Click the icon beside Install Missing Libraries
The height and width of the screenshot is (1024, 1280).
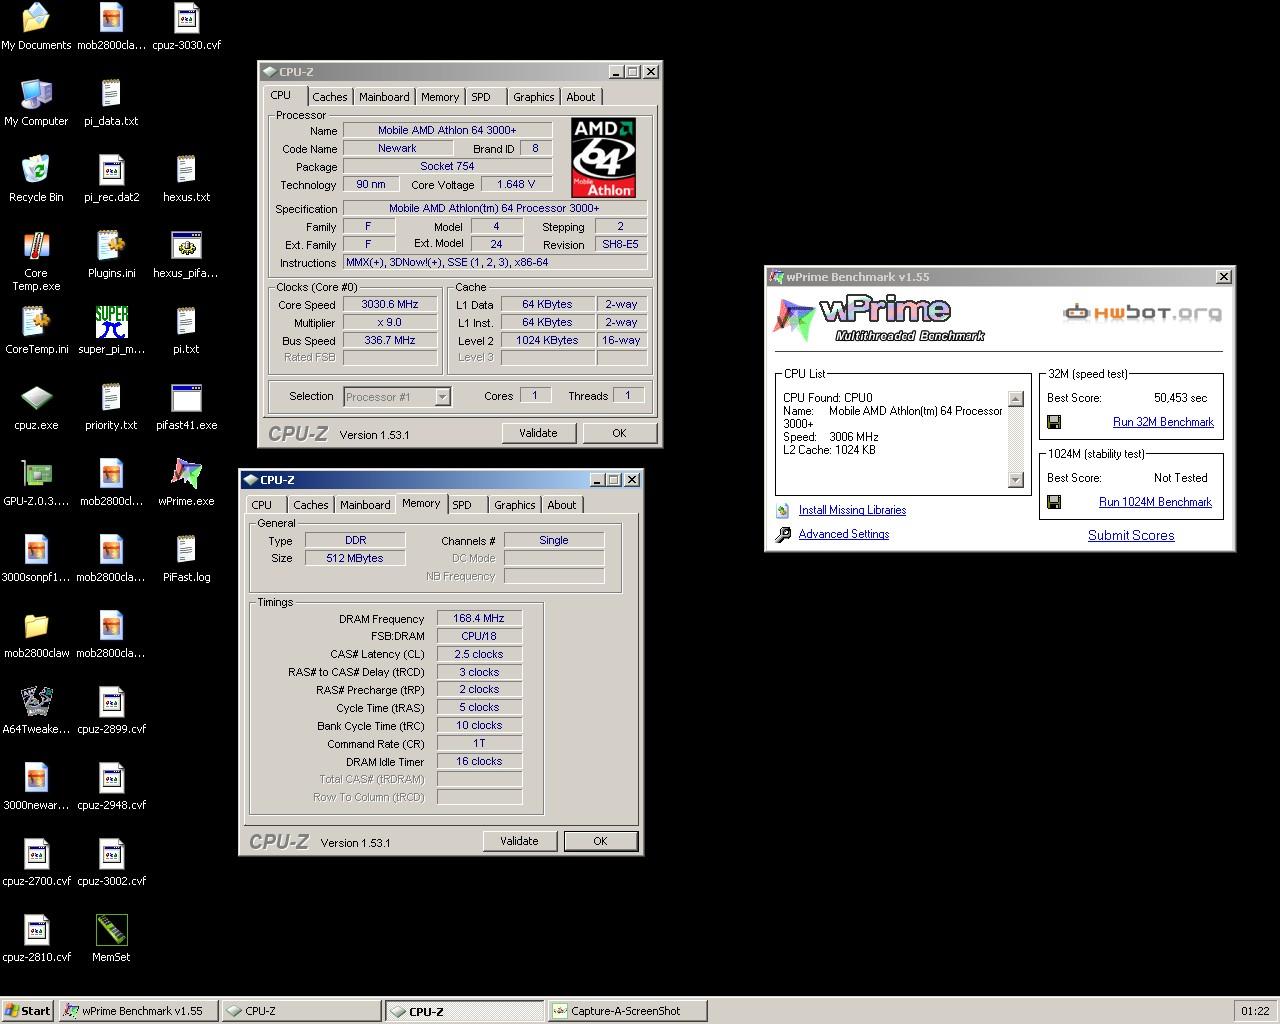coord(783,510)
